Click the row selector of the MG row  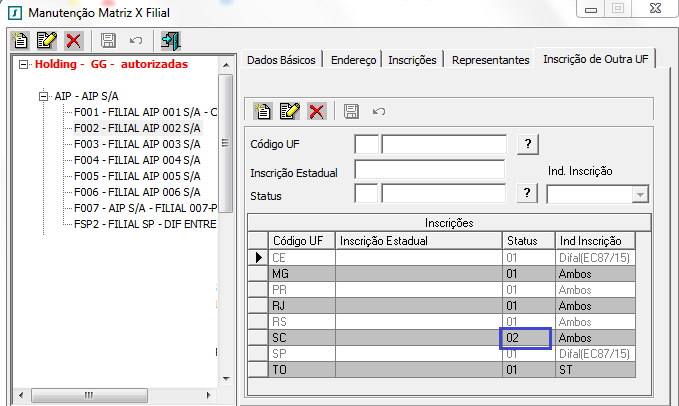point(258,274)
